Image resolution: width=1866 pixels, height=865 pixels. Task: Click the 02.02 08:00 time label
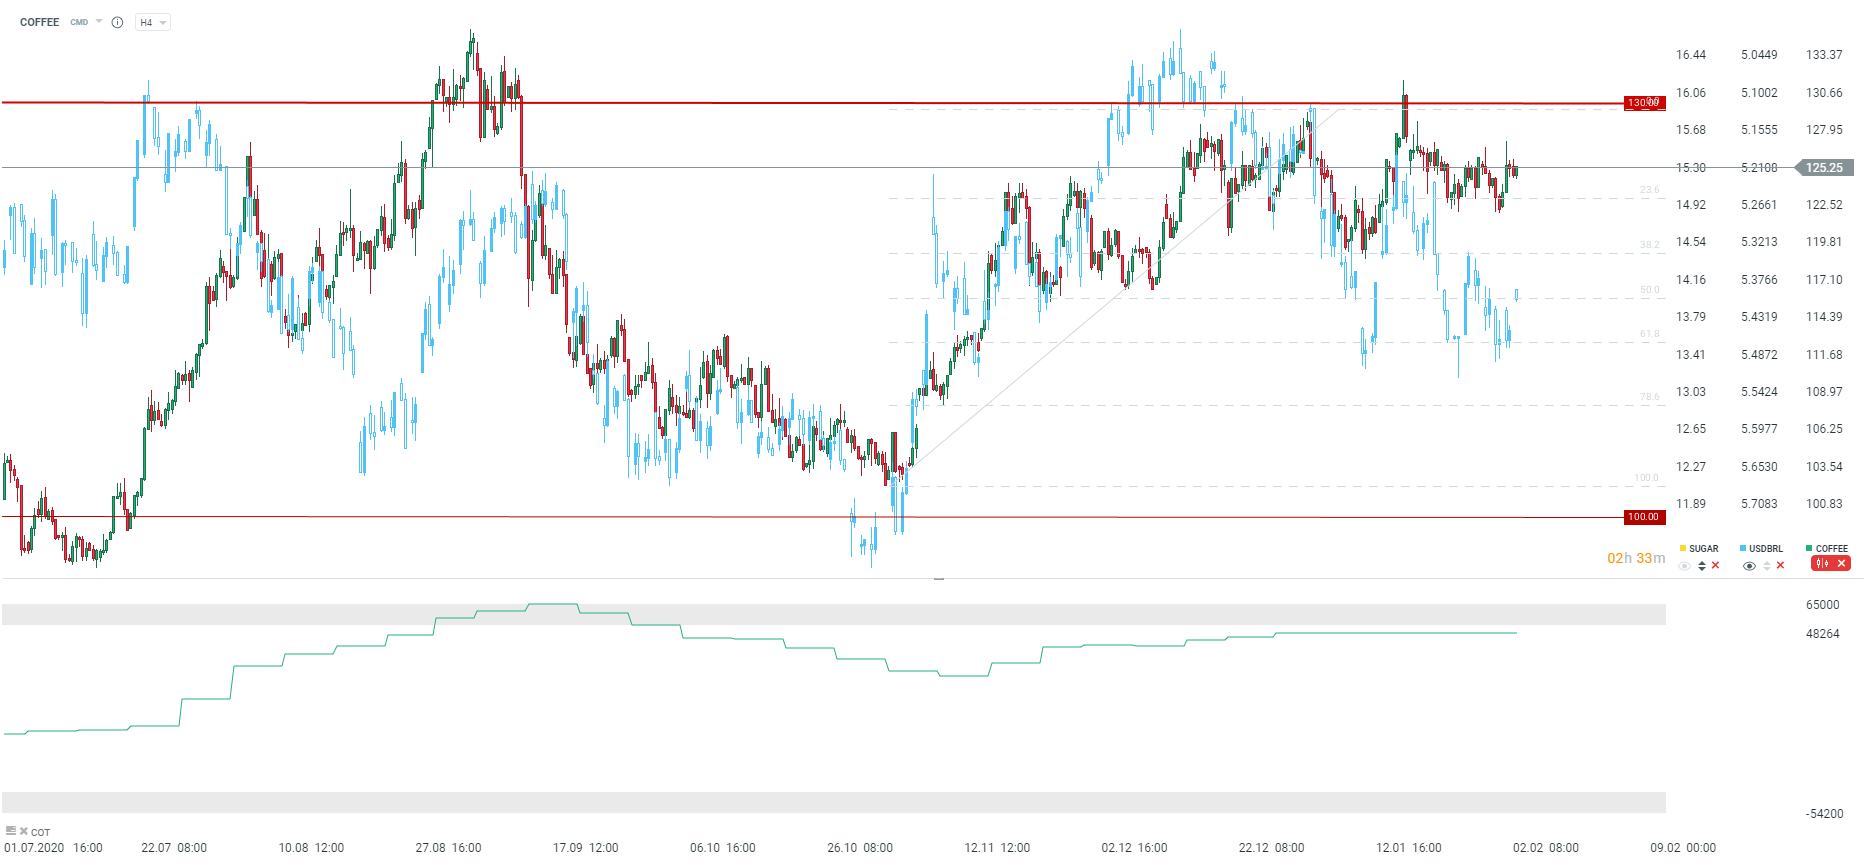pos(1546,848)
